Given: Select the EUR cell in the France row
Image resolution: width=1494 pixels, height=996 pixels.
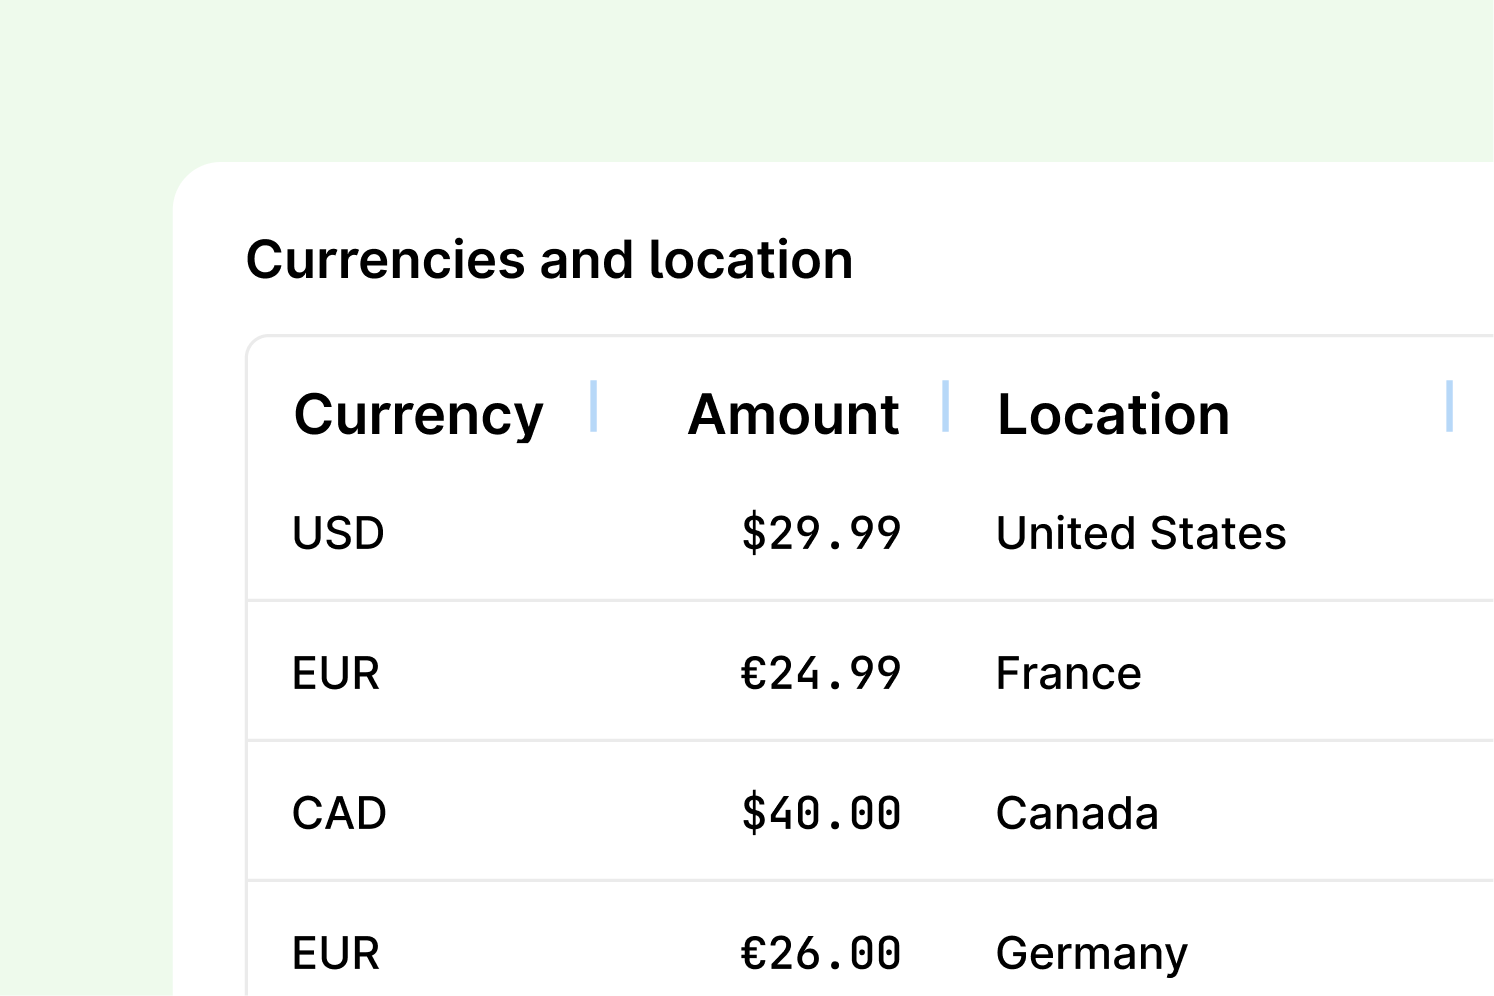Looking at the screenshot, I should [x=335, y=673].
